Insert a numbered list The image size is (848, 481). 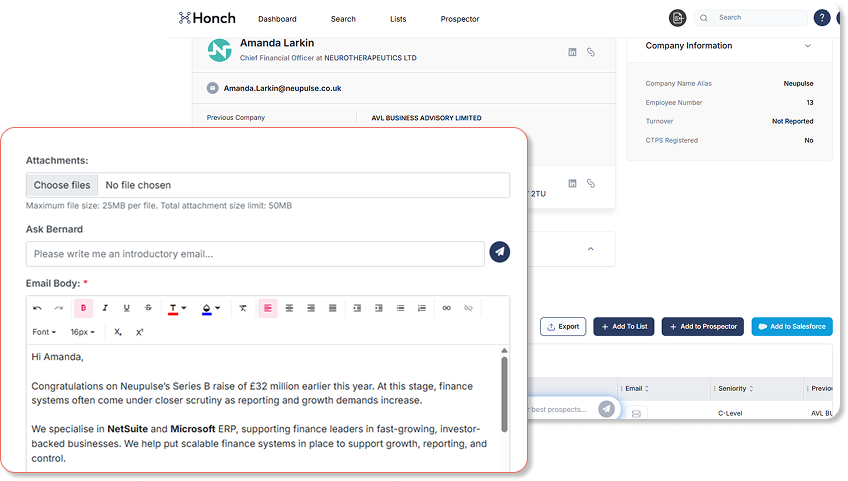tap(422, 308)
